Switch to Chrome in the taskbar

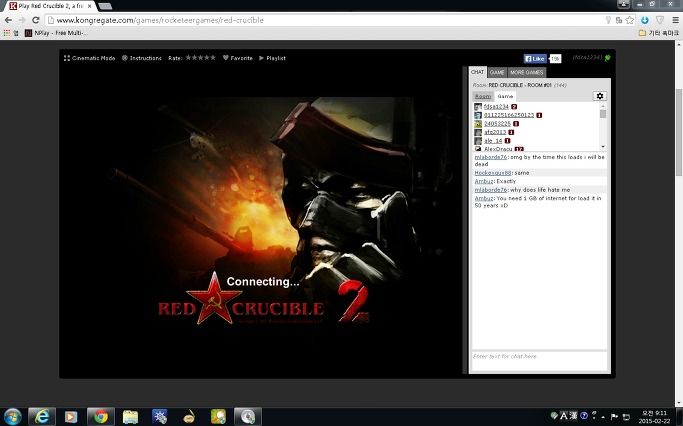coord(101,417)
